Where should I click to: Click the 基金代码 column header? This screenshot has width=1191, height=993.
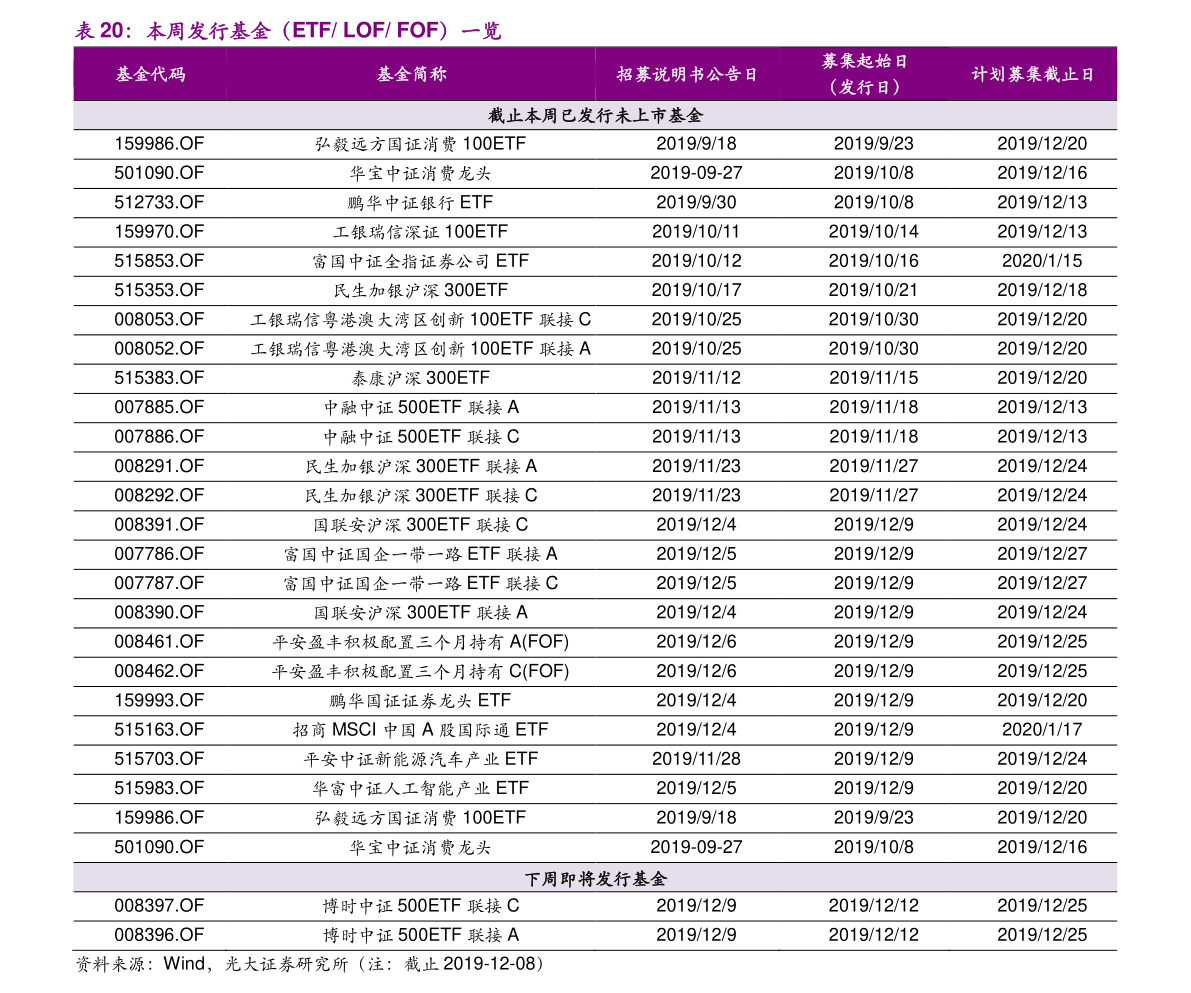click(150, 74)
